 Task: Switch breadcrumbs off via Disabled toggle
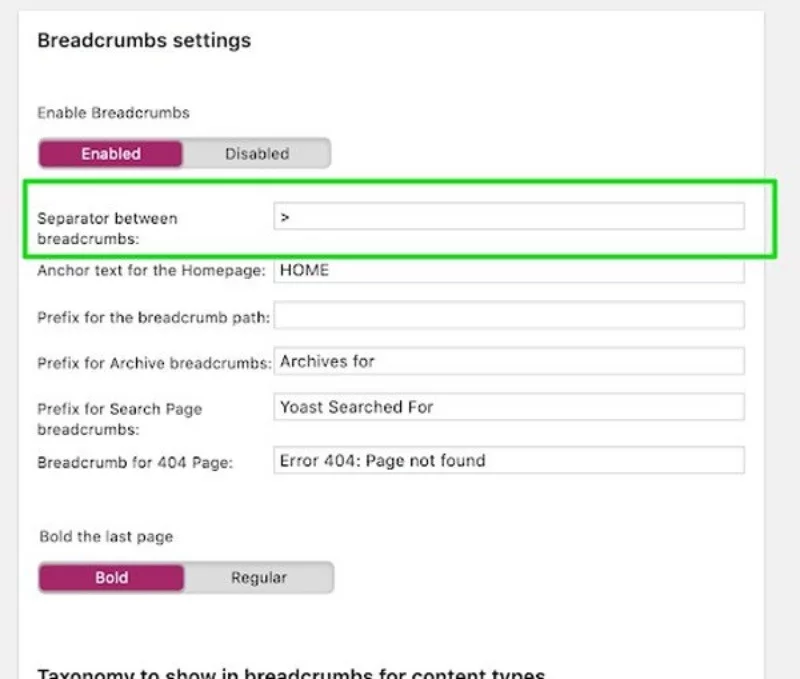256,153
